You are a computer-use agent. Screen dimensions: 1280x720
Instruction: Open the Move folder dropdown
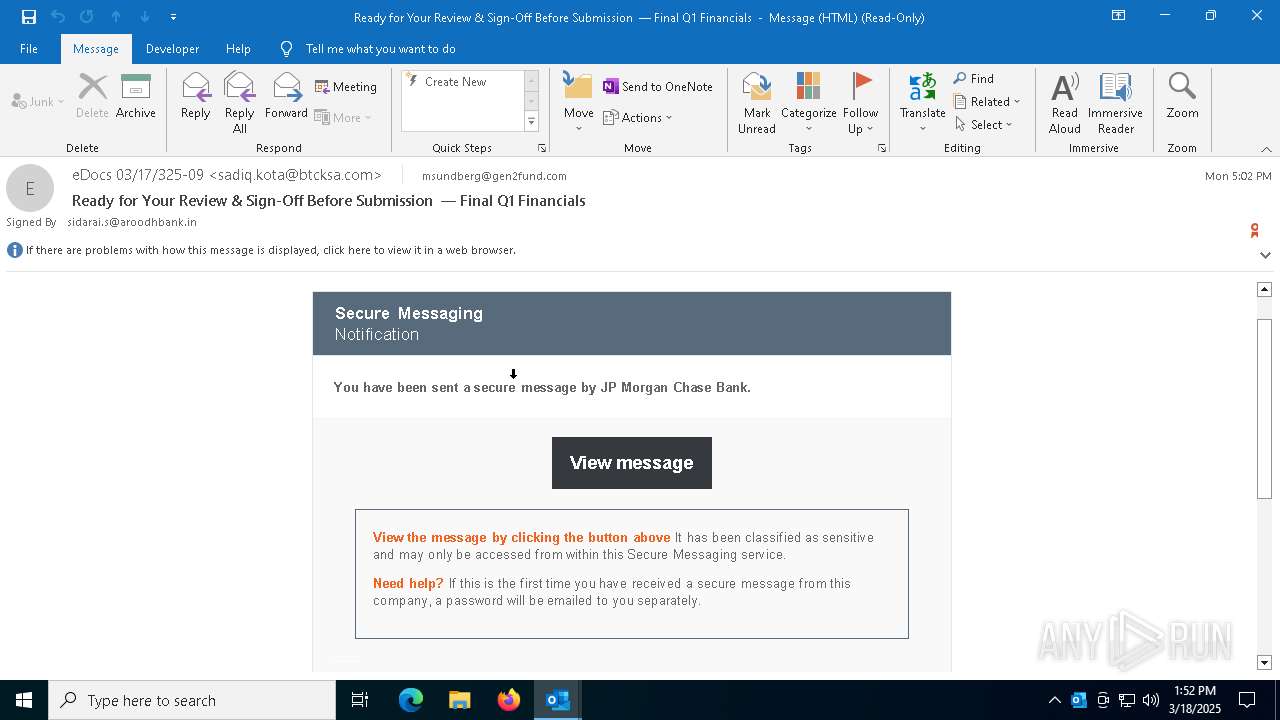[x=578, y=103]
